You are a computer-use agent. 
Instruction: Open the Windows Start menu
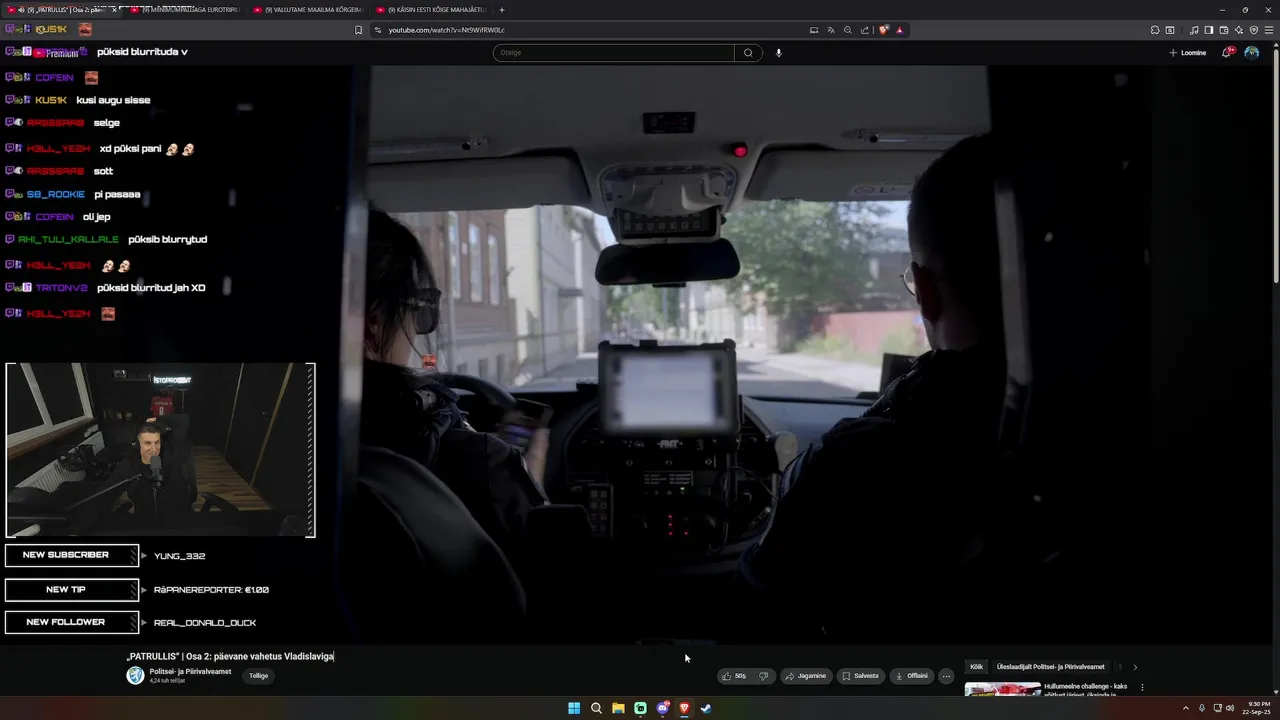[574, 708]
